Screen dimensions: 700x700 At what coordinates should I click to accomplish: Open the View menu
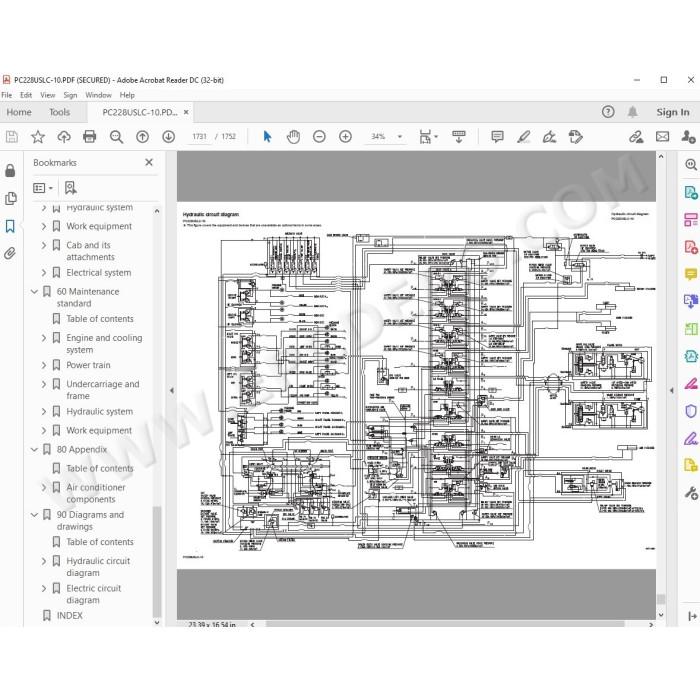click(47, 95)
